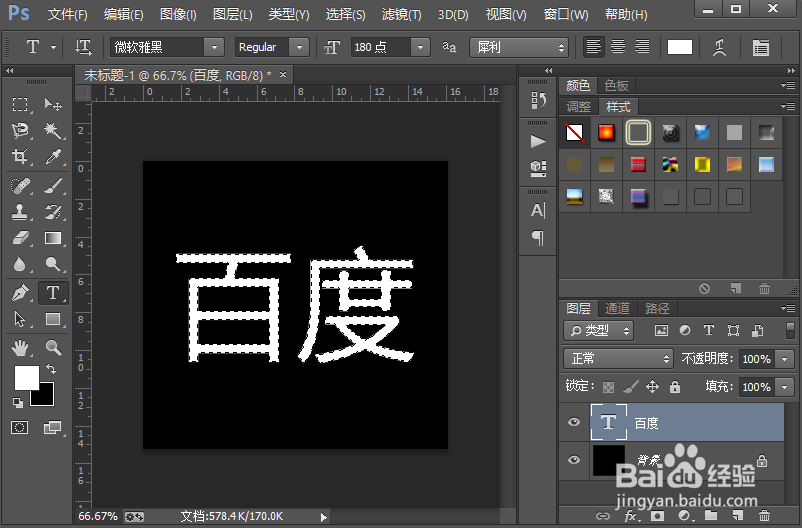The image size is (802, 528).
Task: Open the 滤镜(T) menu
Action: 402,14
